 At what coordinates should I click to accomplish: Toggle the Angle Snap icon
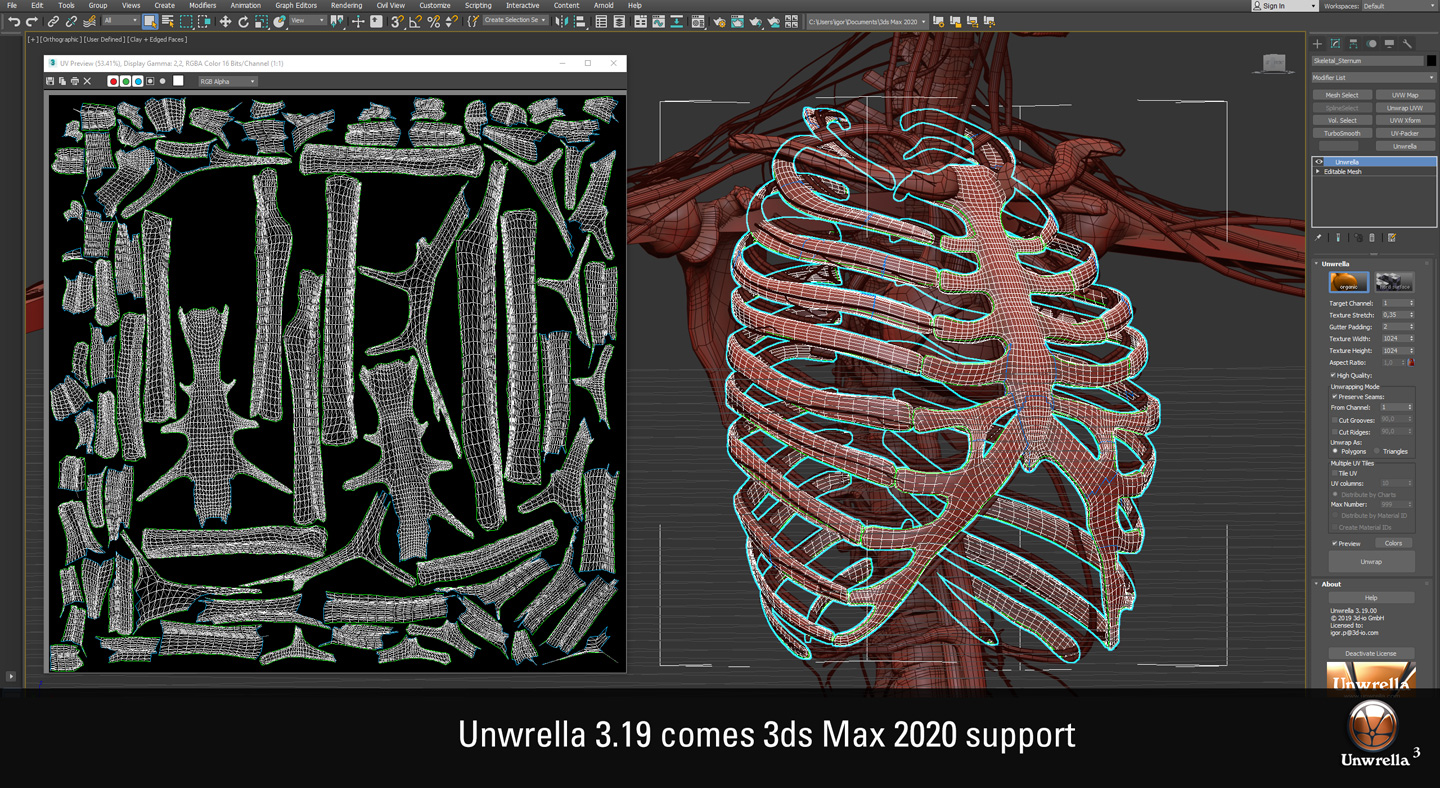[415, 21]
